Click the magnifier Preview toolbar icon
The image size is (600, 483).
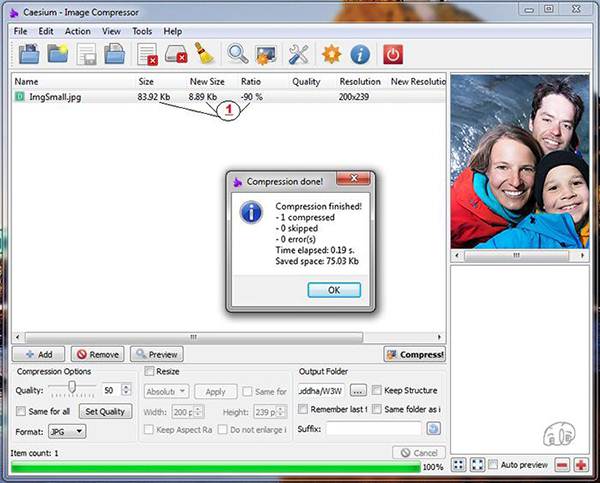[x=238, y=54]
